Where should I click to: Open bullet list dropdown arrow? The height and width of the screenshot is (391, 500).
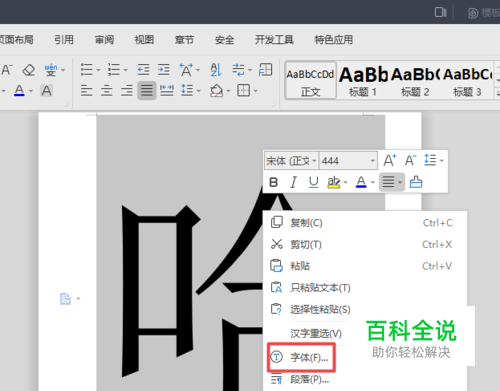click(x=98, y=70)
